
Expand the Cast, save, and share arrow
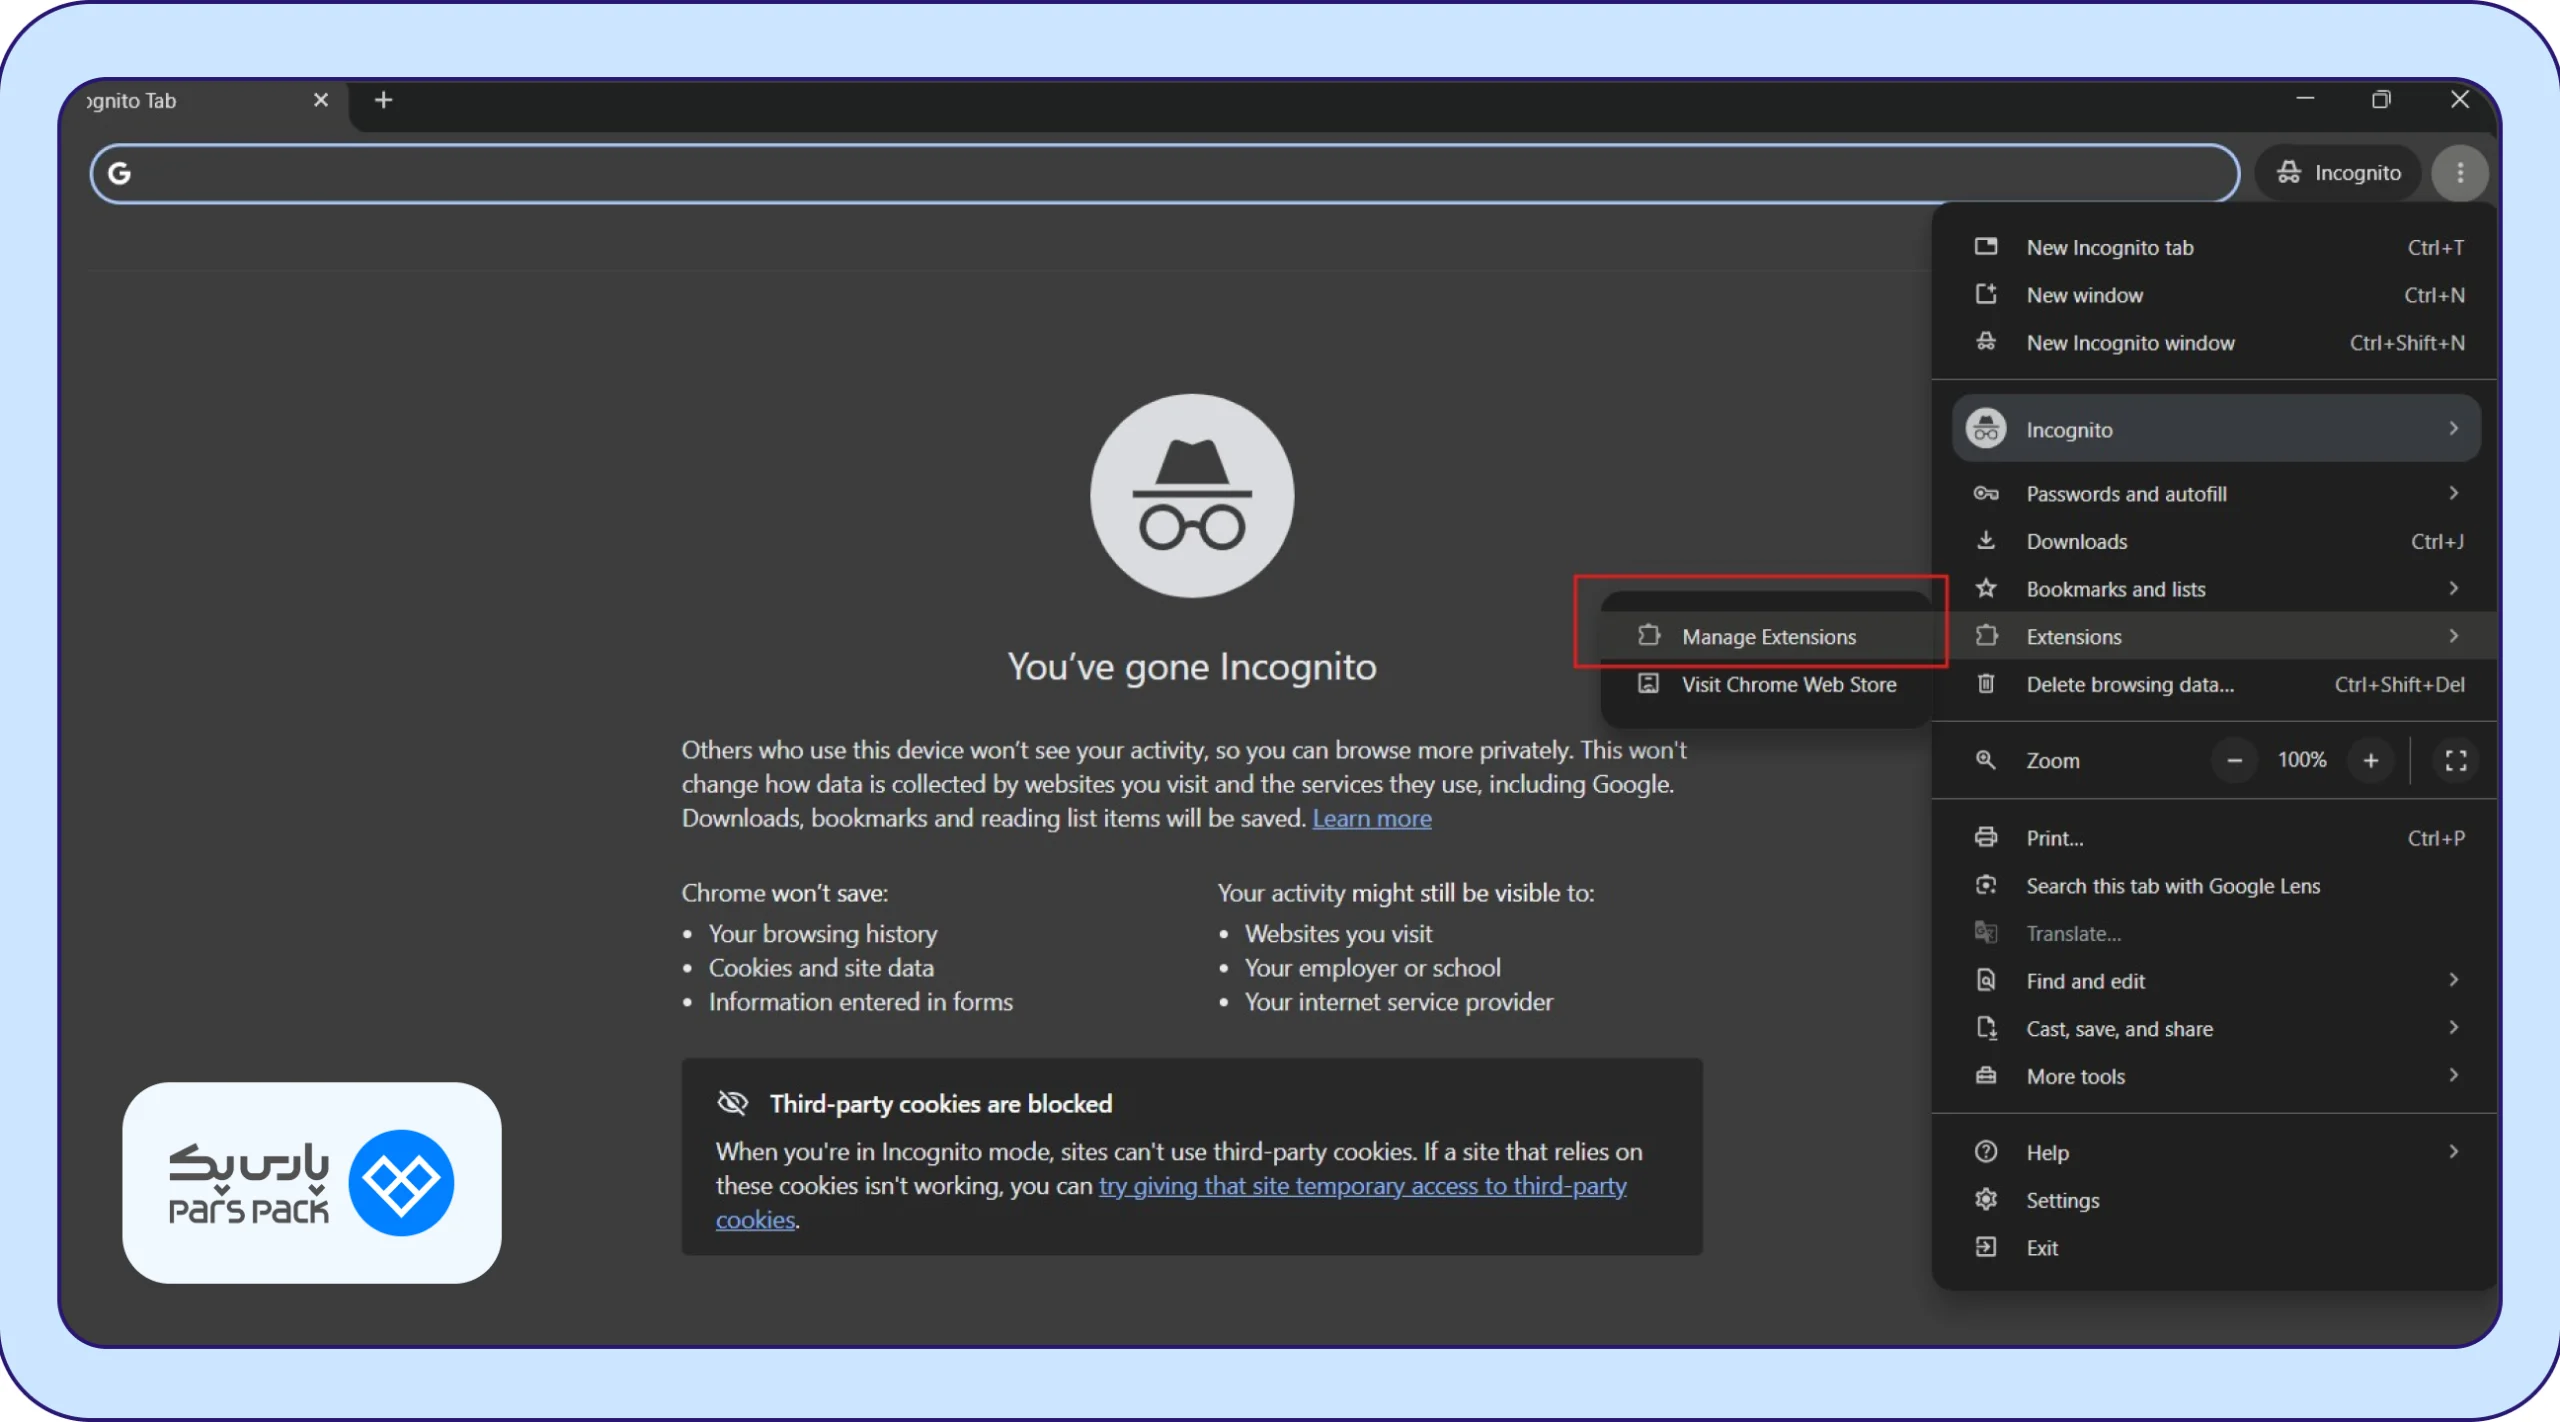point(2453,1028)
